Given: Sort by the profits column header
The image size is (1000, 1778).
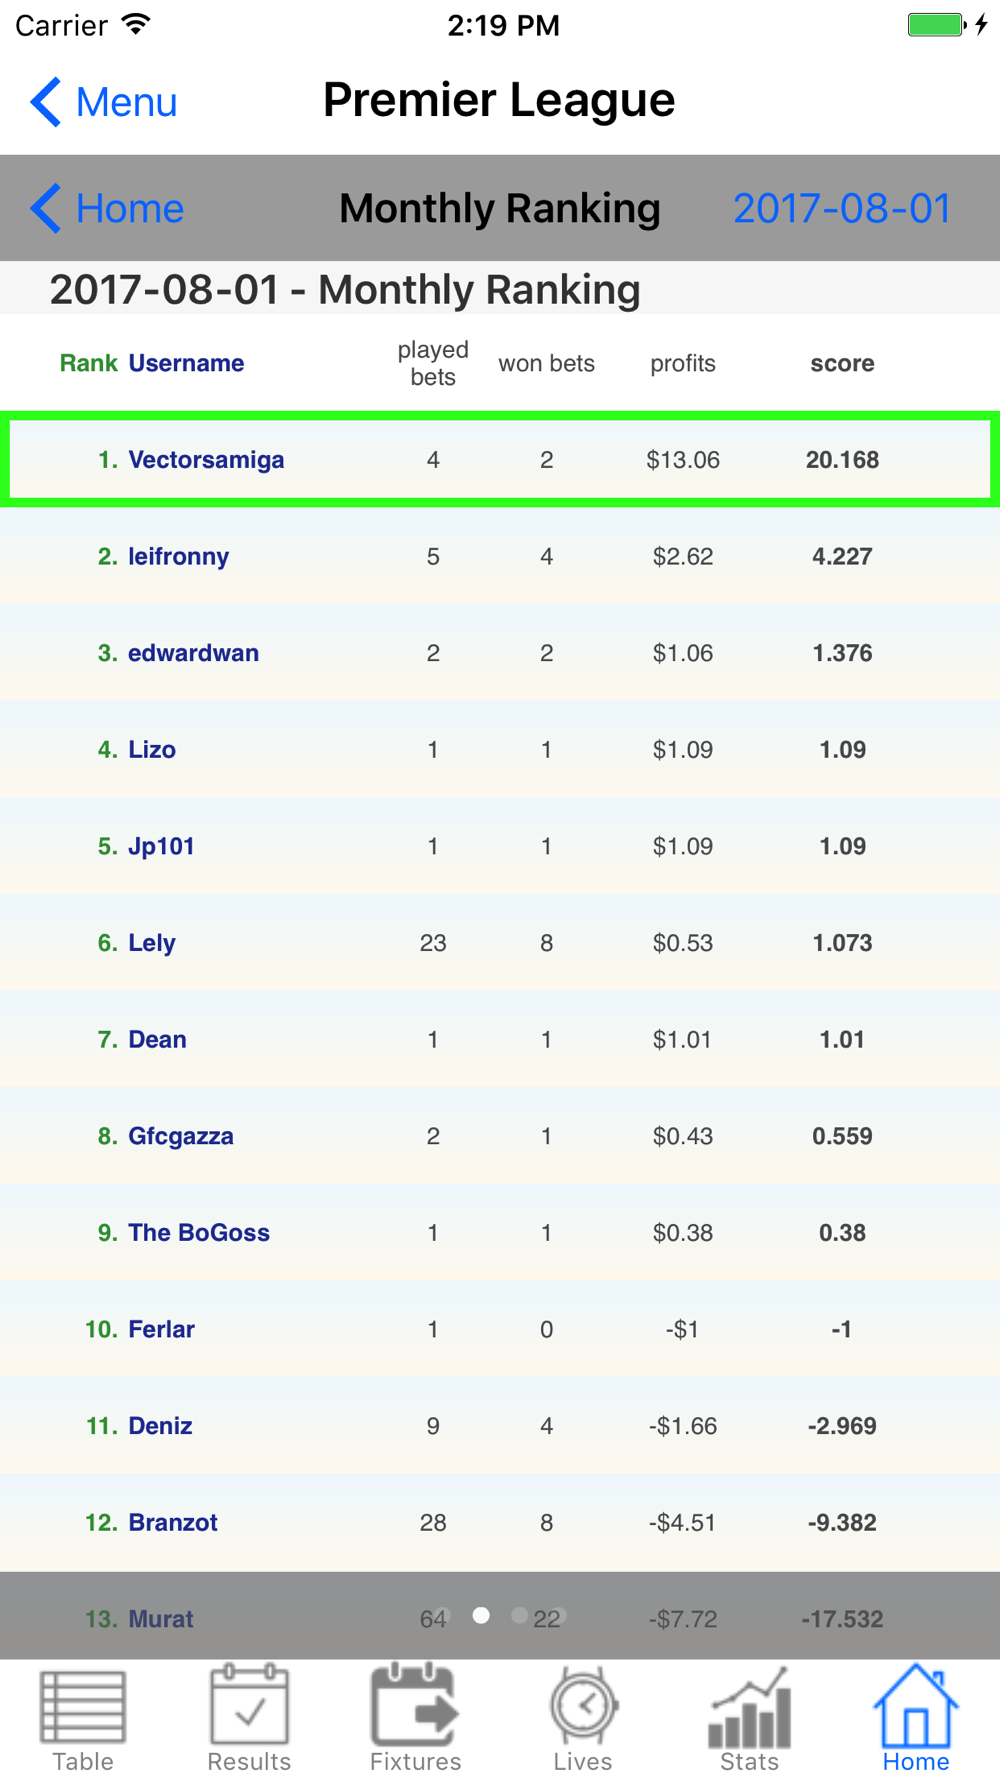Looking at the screenshot, I should pyautogui.click(x=682, y=363).
